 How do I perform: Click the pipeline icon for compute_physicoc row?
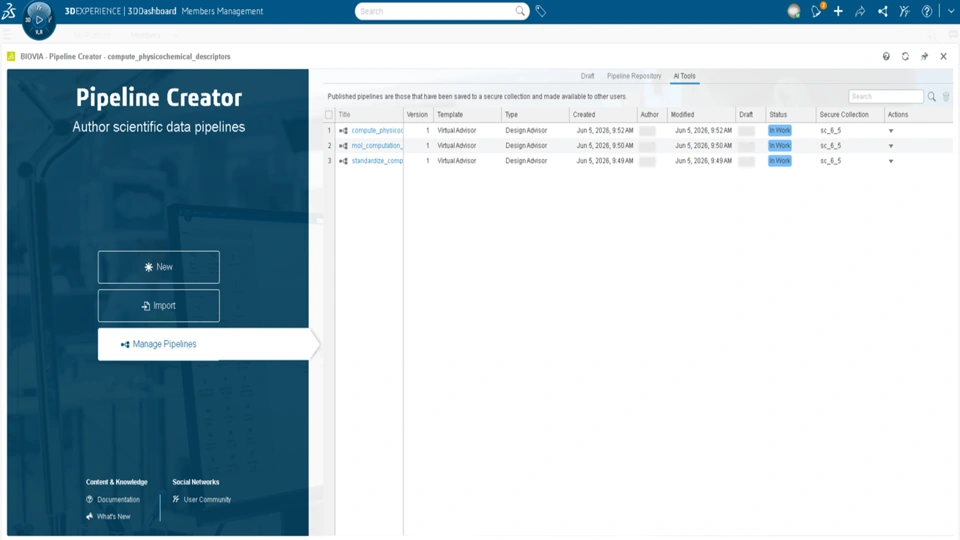click(343, 130)
